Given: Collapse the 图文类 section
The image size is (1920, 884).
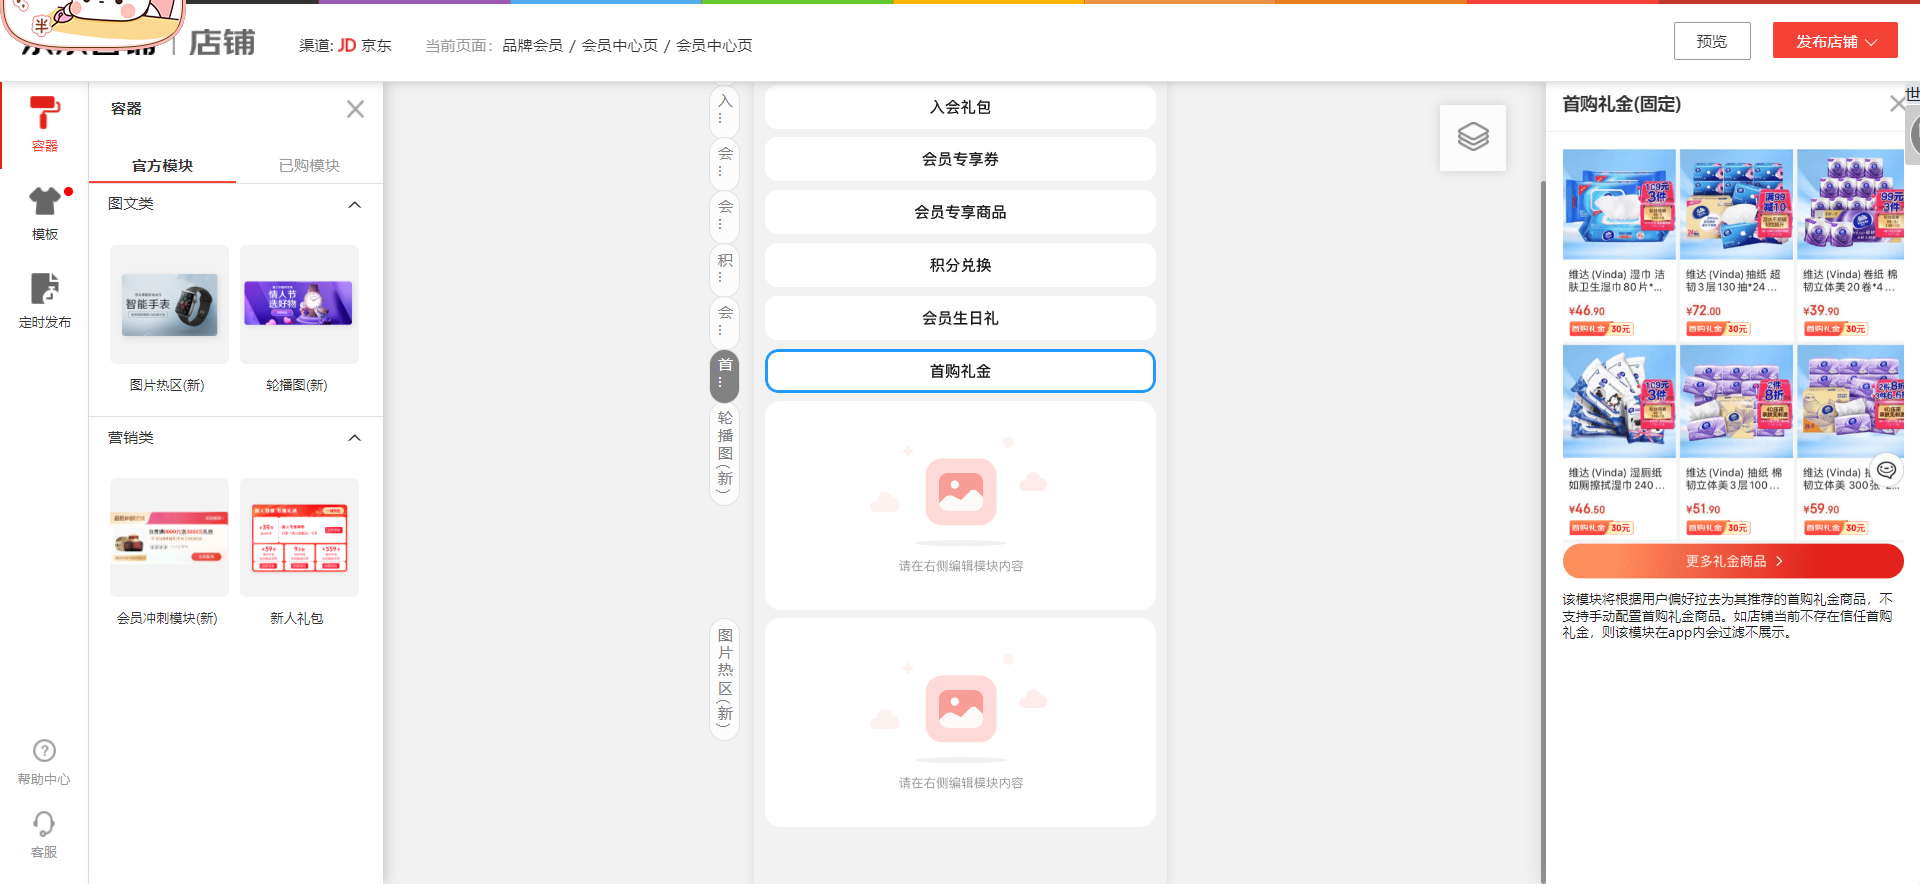Looking at the screenshot, I should 354,205.
